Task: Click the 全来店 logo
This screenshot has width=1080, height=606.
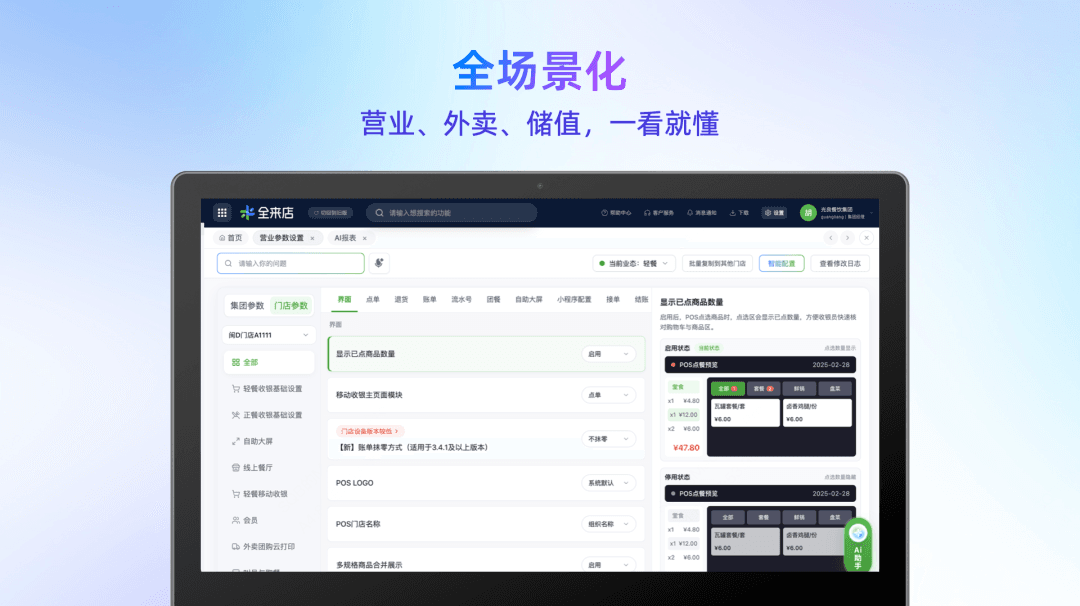Action: tap(267, 213)
